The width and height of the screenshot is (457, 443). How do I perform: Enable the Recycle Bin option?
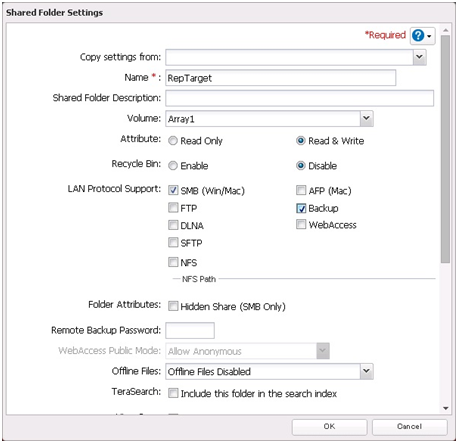(x=173, y=166)
